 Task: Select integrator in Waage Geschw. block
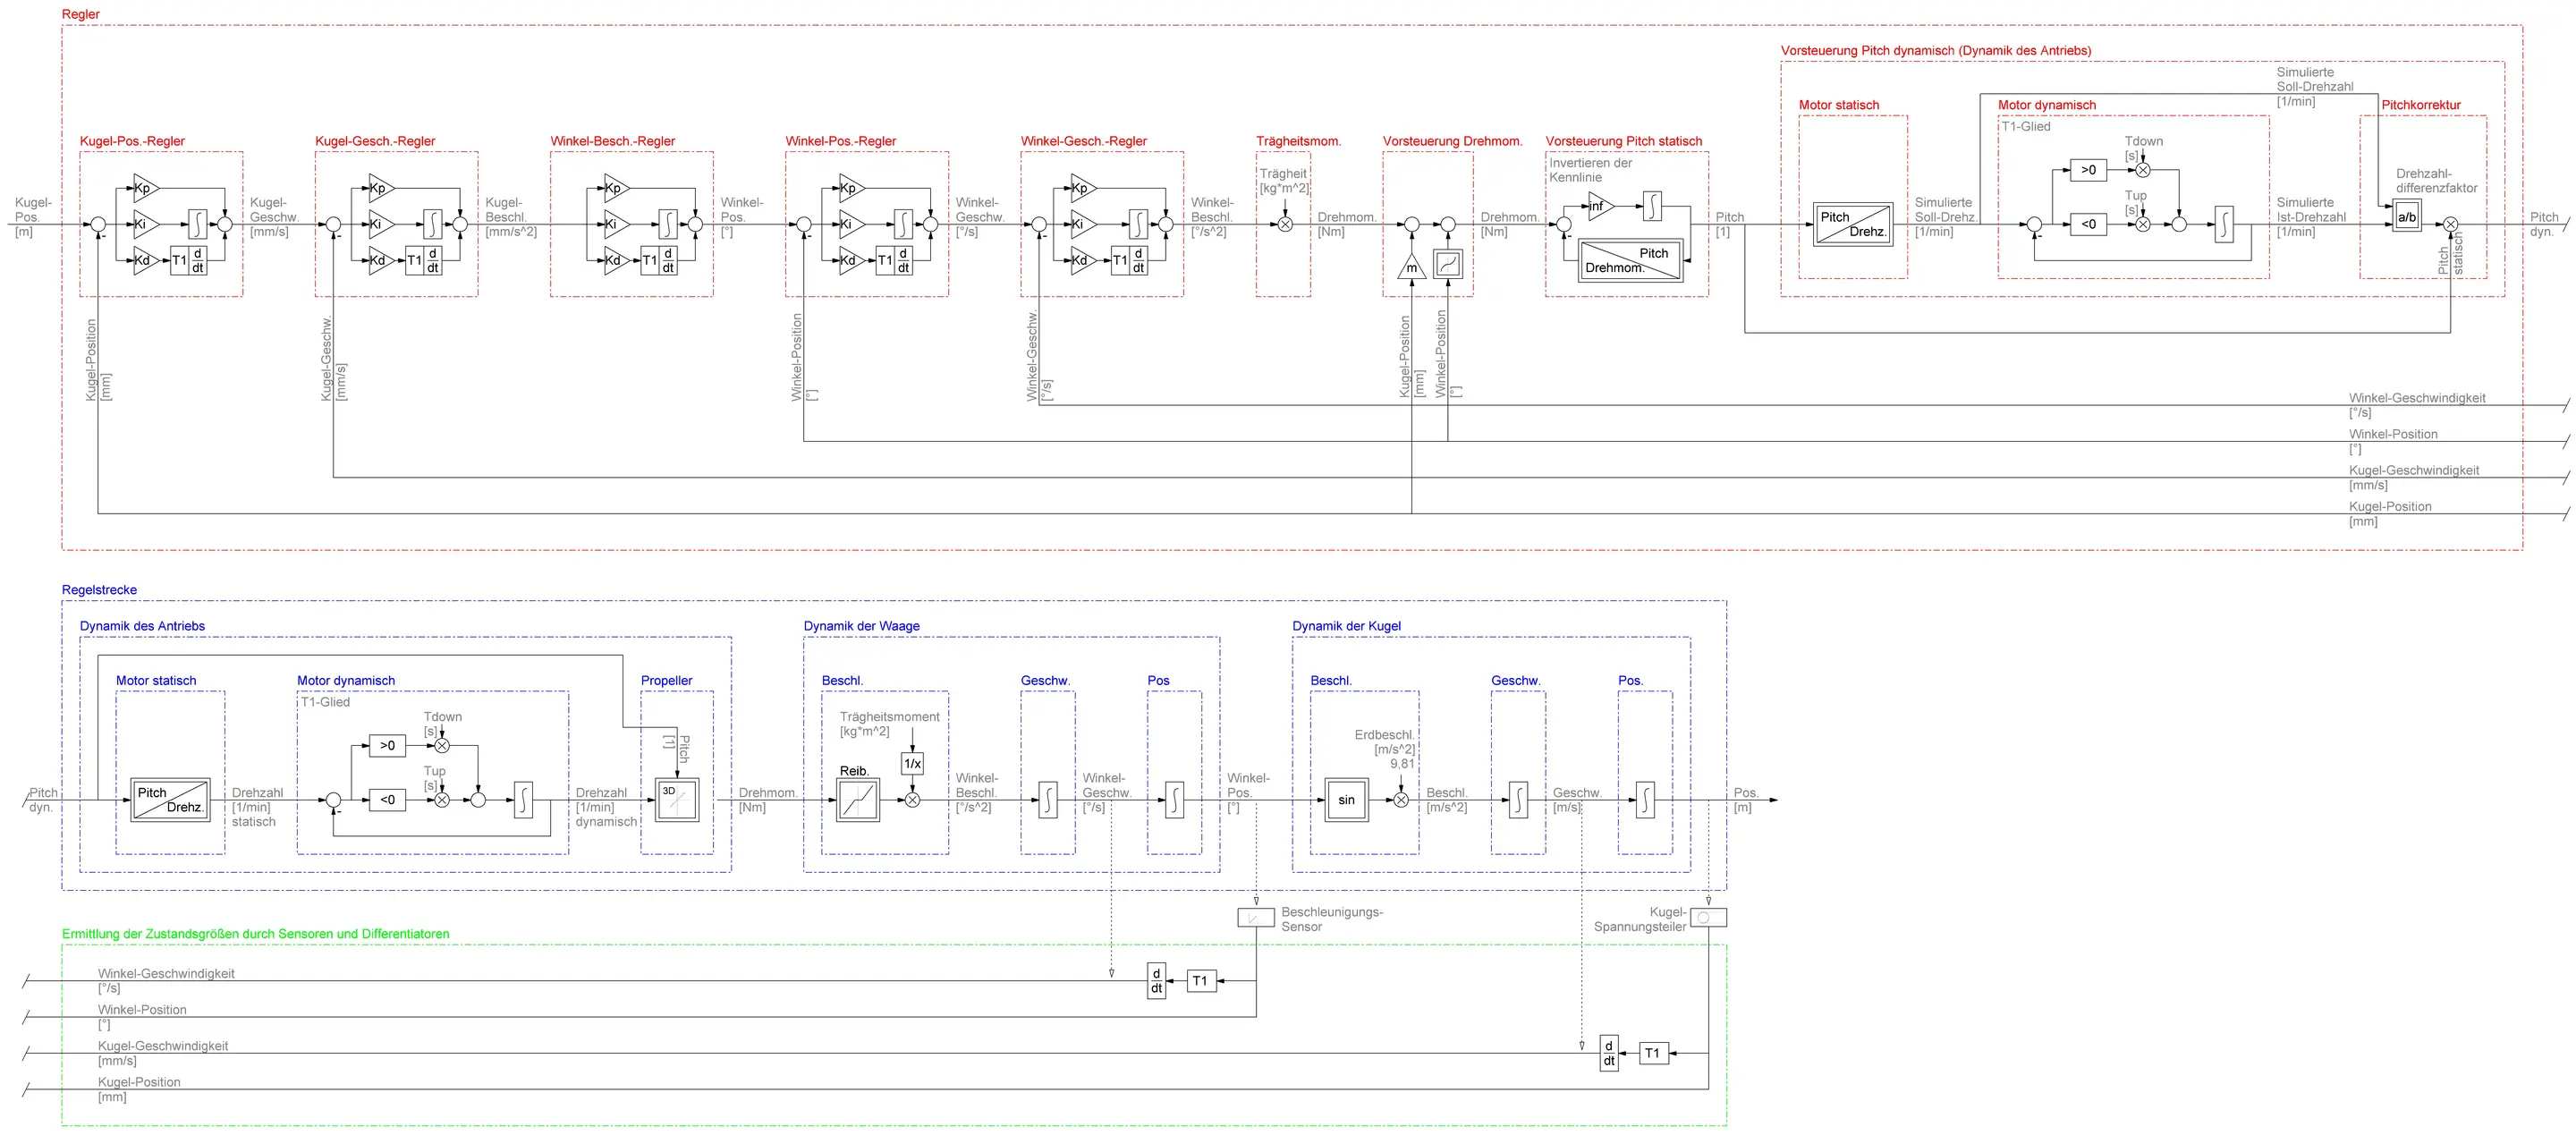click(1047, 800)
